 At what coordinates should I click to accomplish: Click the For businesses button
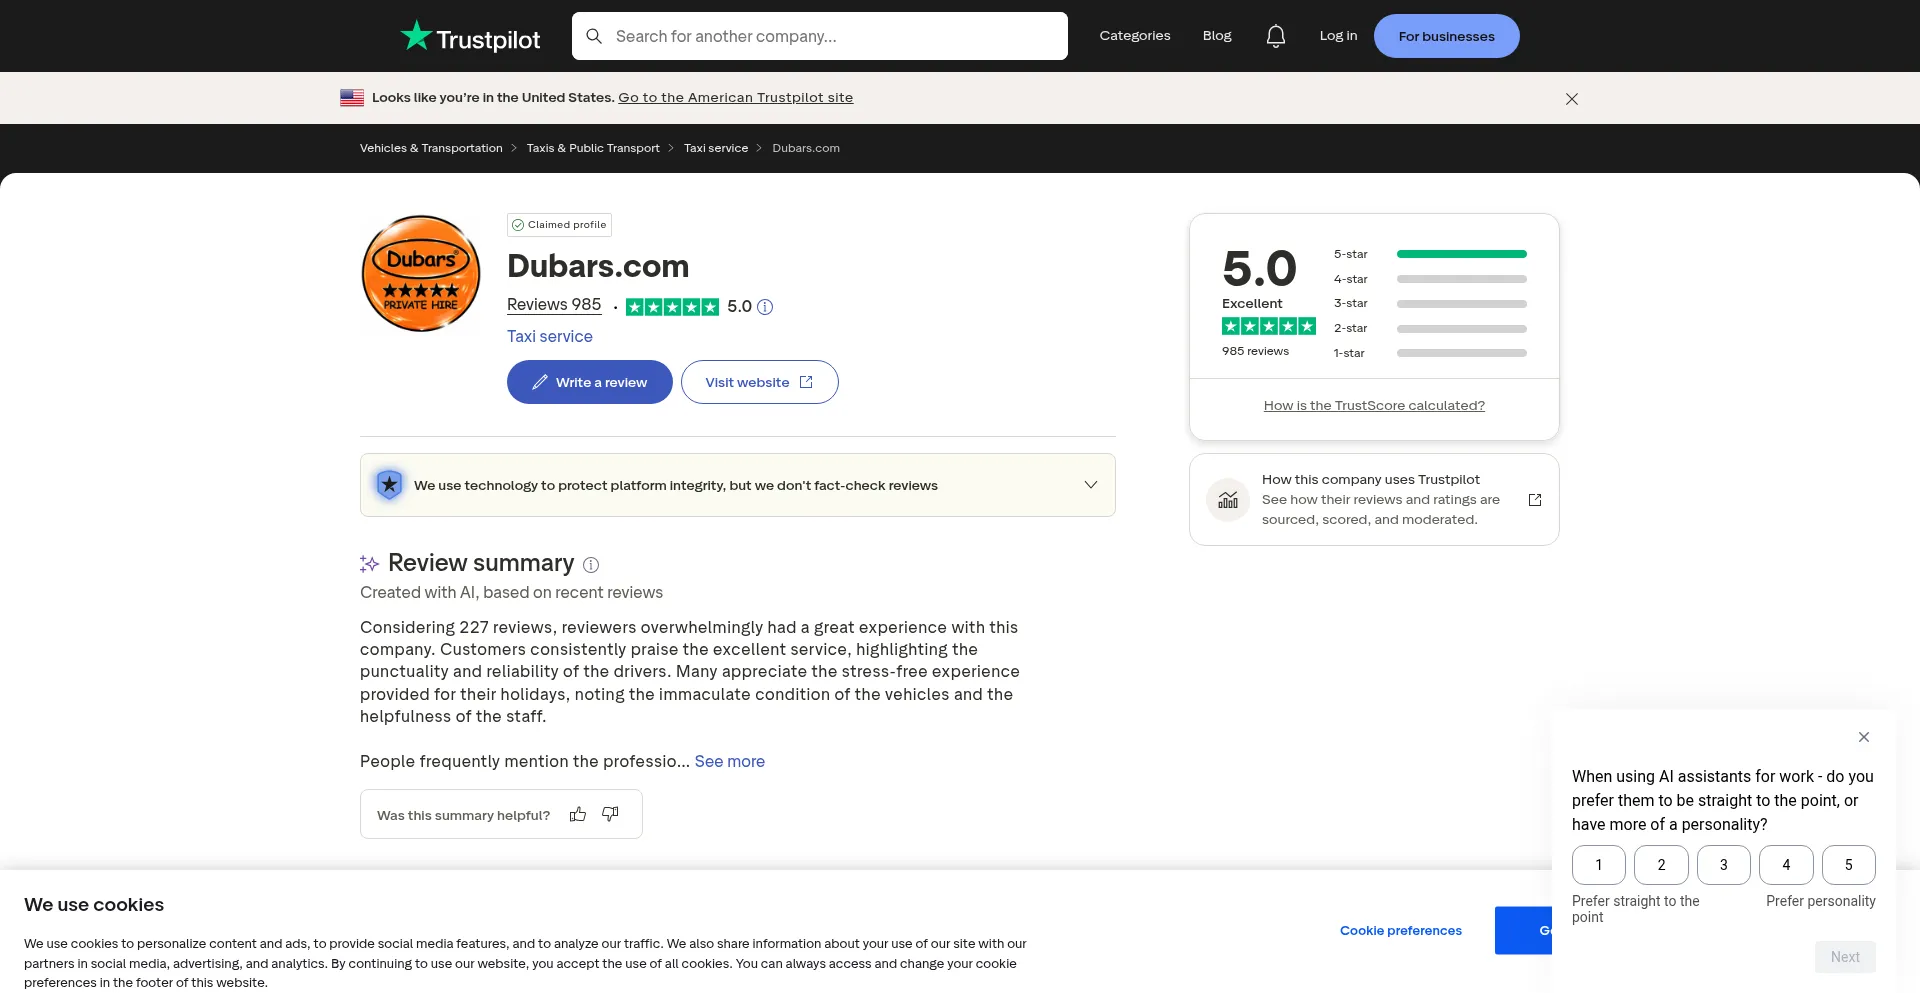point(1446,36)
